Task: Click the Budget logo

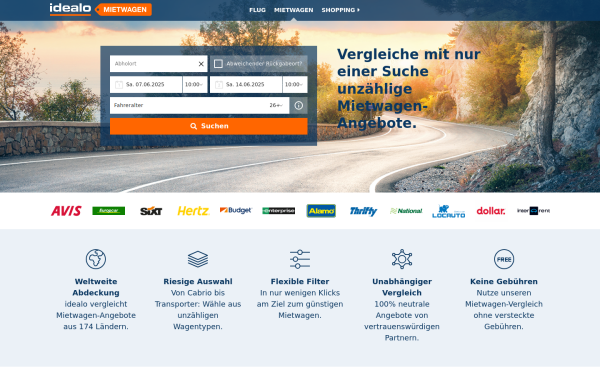Action: pos(236,210)
